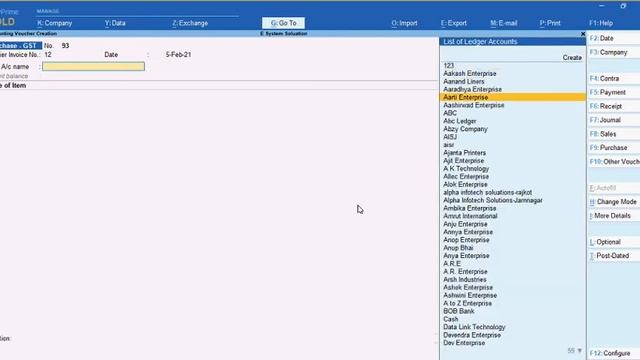Image resolution: width=640 pixels, height=360 pixels.
Task: Select Dev Enterprise ledger
Action: [x=464, y=343]
